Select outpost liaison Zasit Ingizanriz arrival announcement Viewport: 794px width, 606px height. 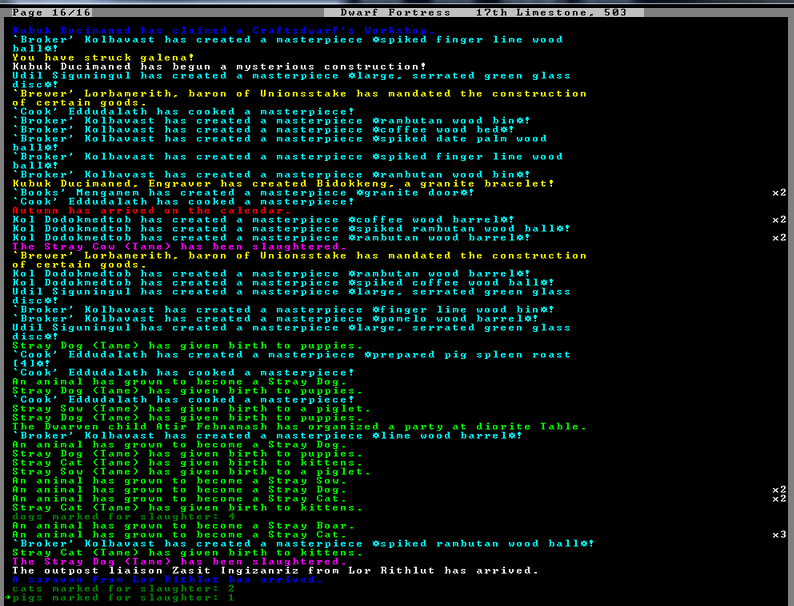275,571
